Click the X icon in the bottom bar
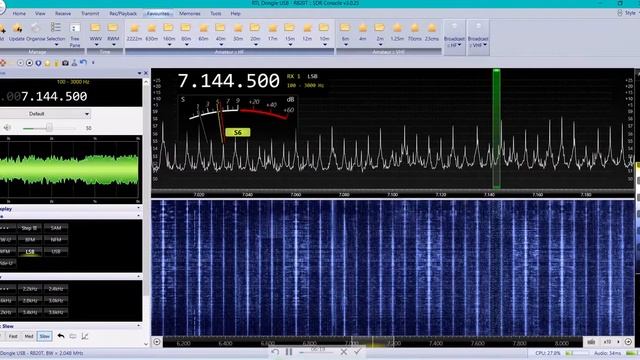640x360 pixels. [x=344, y=351]
